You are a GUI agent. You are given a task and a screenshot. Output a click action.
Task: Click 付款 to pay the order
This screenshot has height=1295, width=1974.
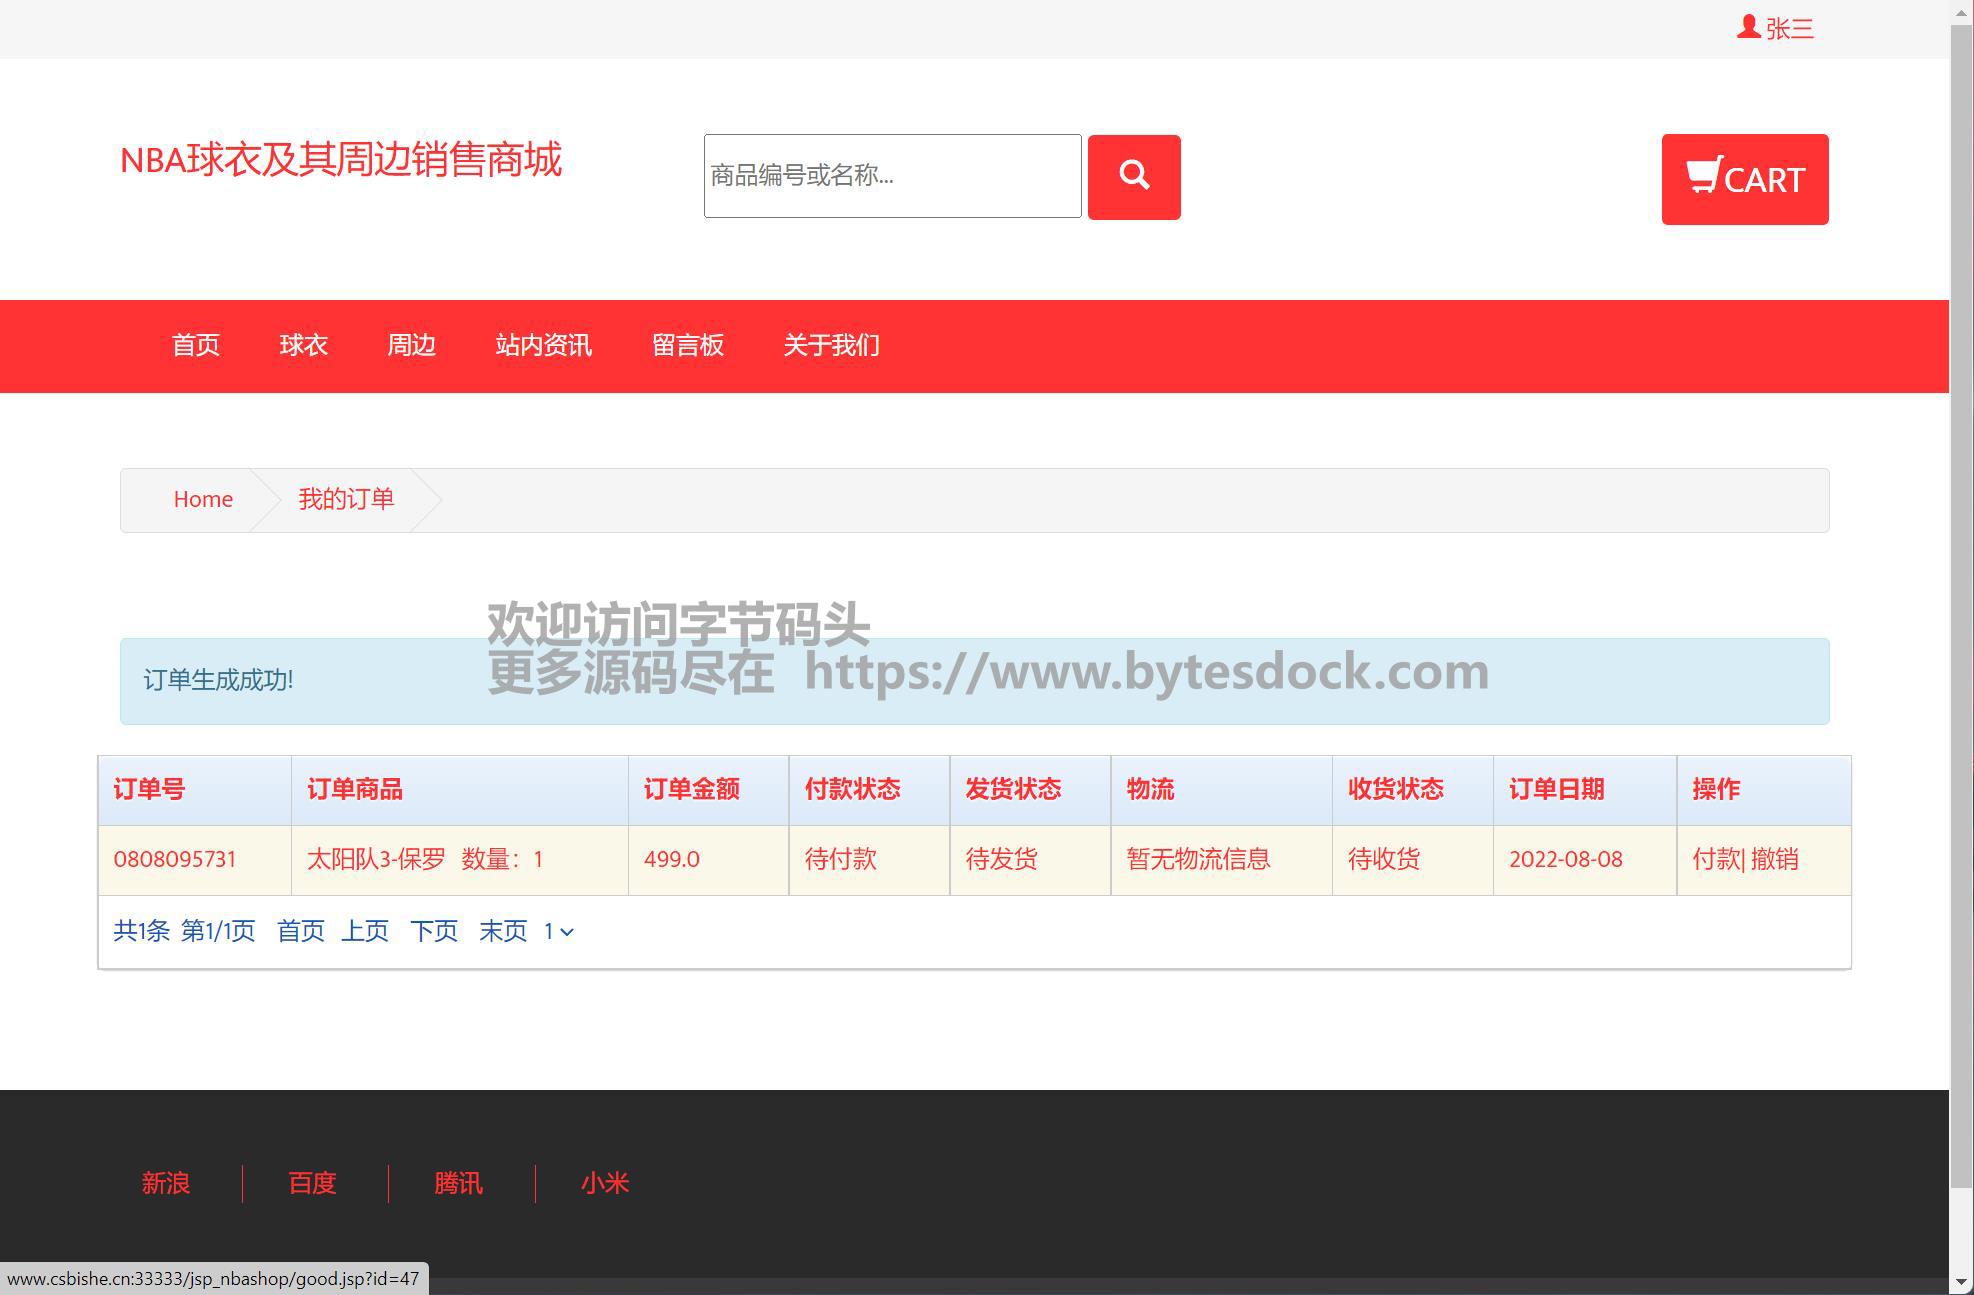tap(1715, 859)
